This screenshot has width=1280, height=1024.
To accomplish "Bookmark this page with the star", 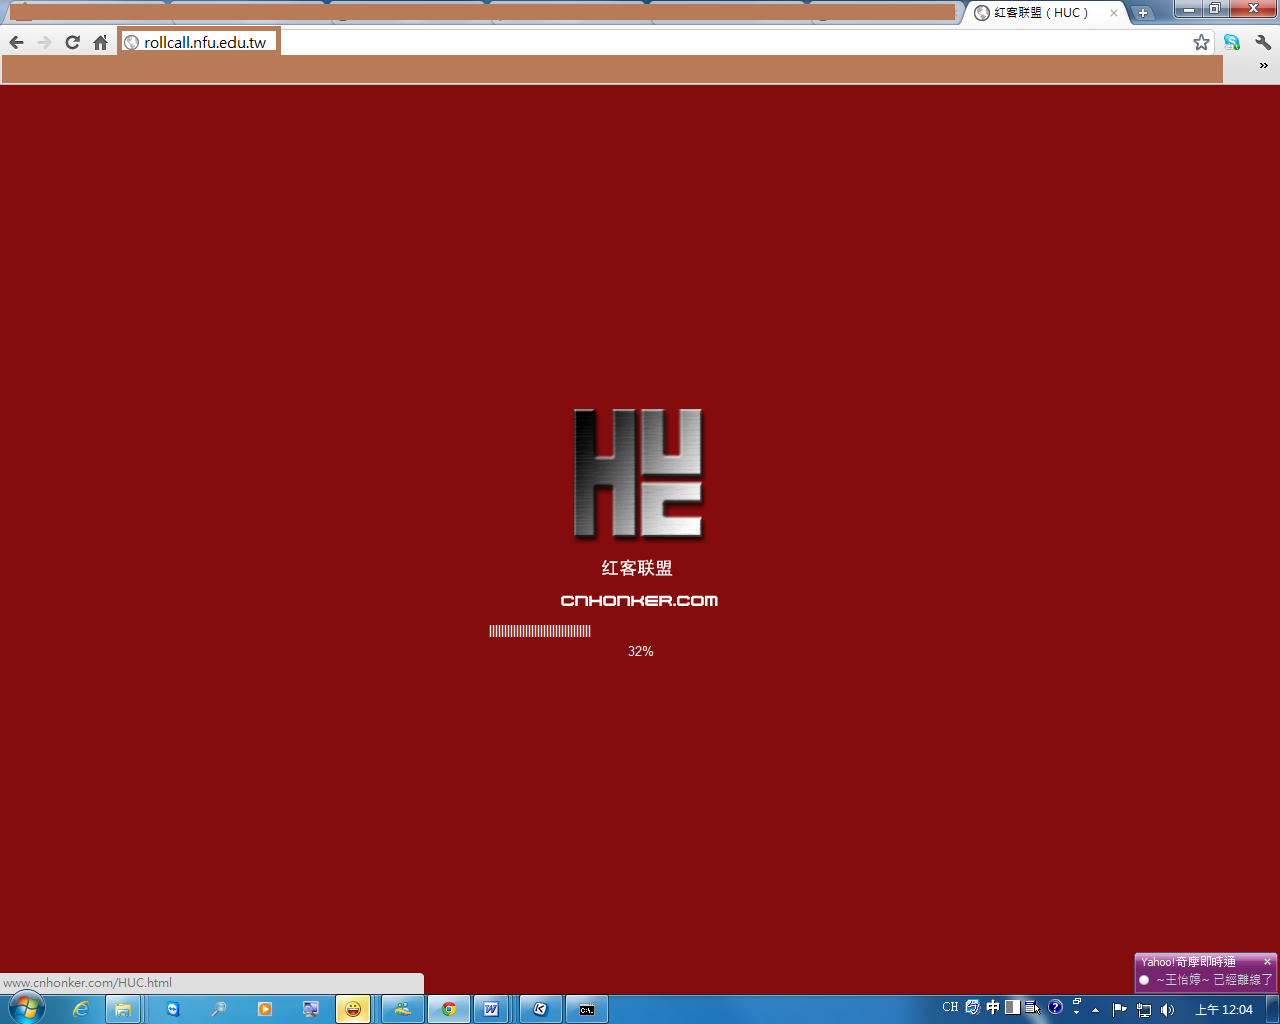I will 1201,42.
